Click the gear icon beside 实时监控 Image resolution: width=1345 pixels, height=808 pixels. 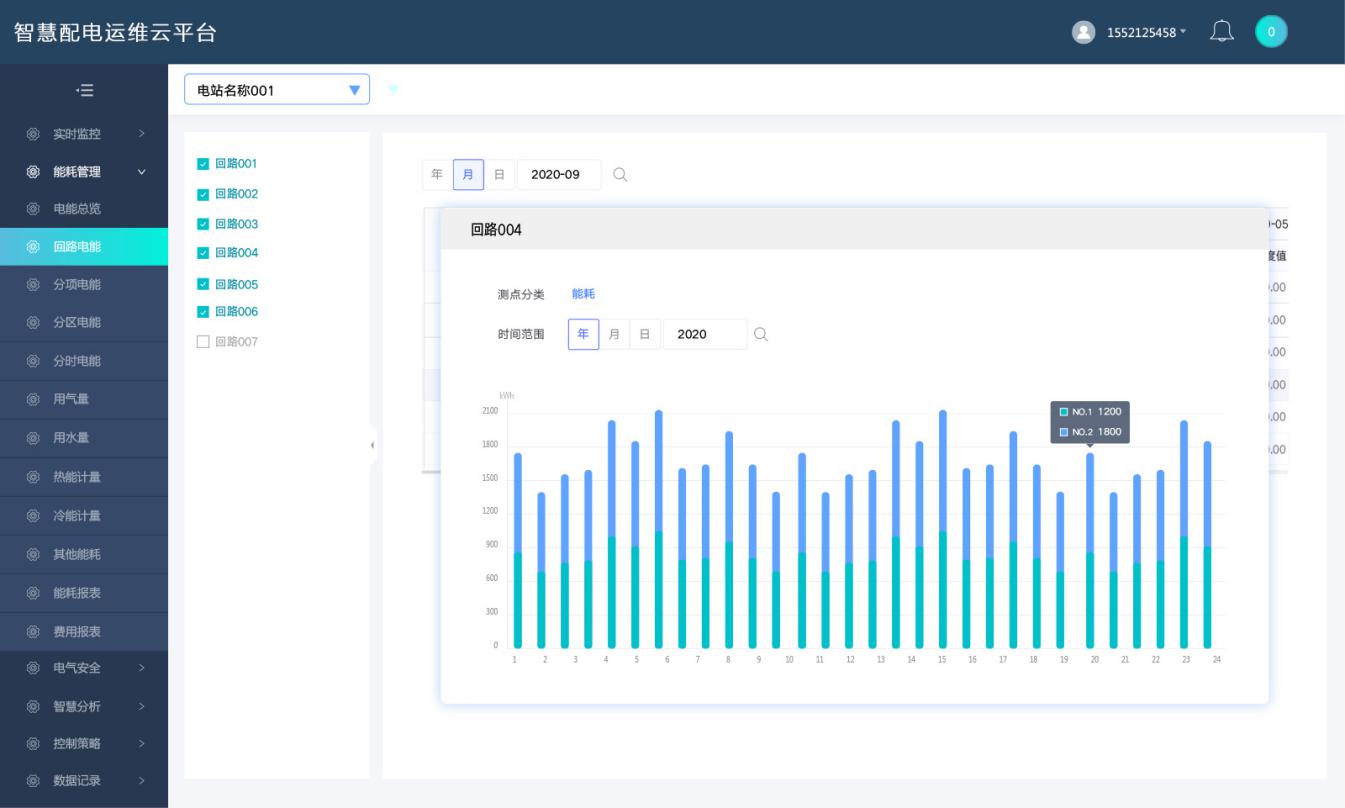pos(33,134)
